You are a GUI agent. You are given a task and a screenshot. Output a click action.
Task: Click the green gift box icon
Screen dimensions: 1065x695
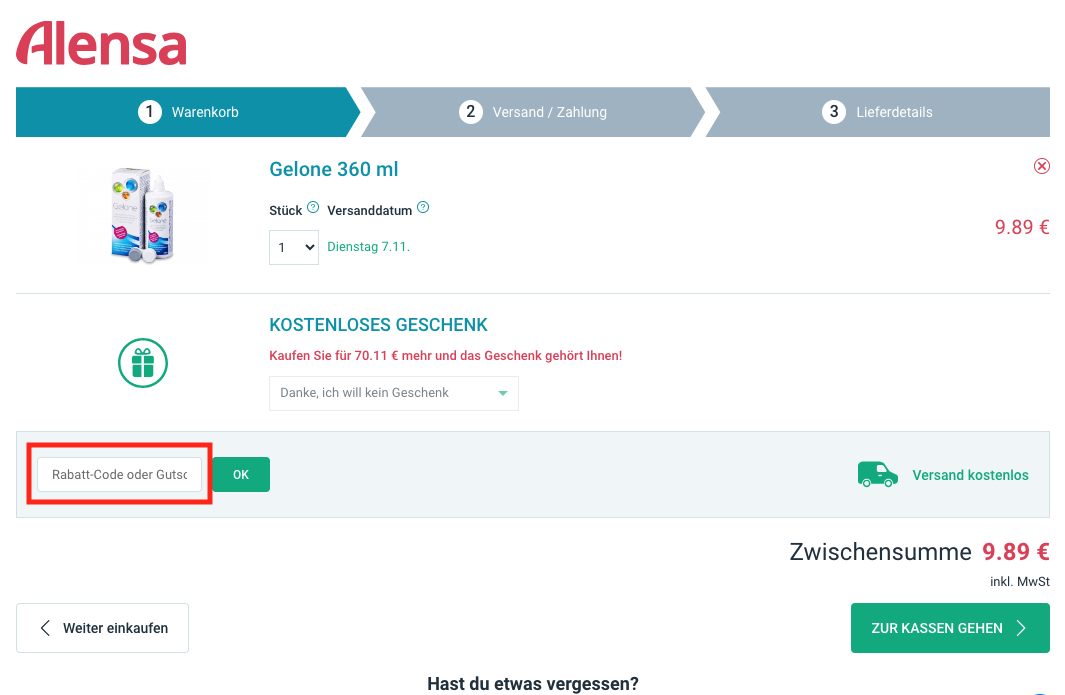(x=143, y=363)
